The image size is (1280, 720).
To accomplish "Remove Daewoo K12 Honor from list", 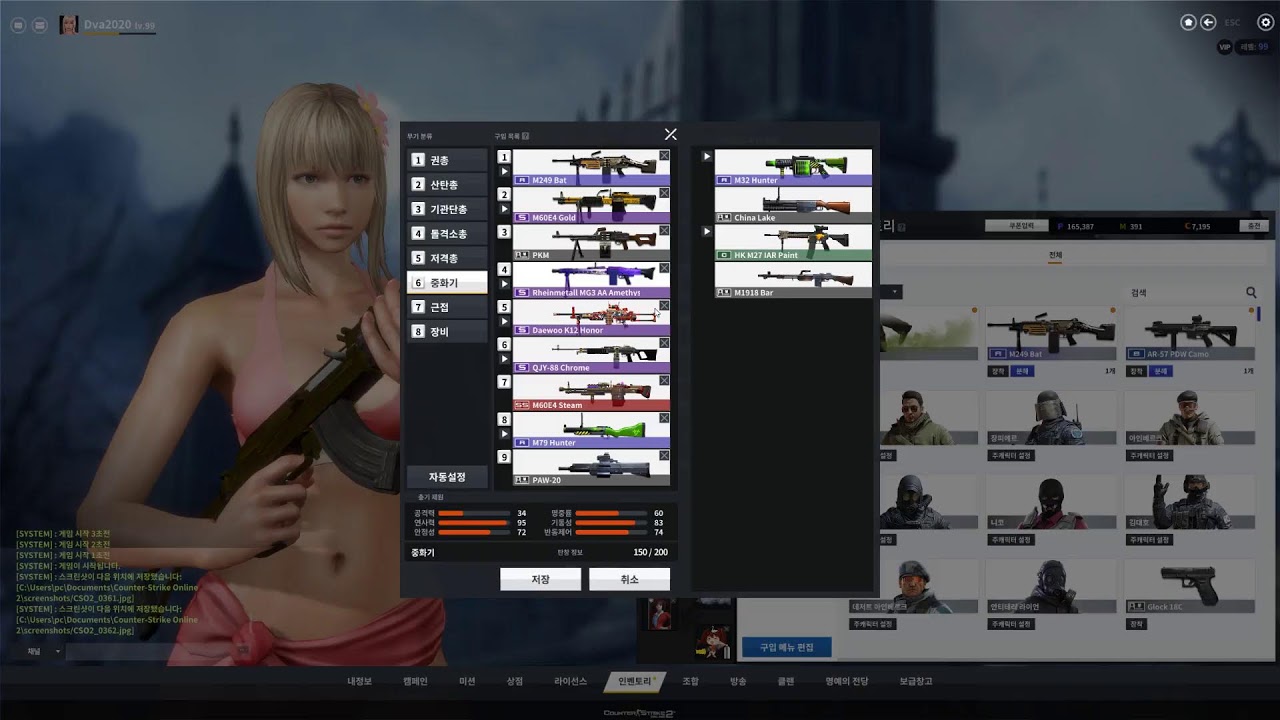I will pyautogui.click(x=664, y=305).
